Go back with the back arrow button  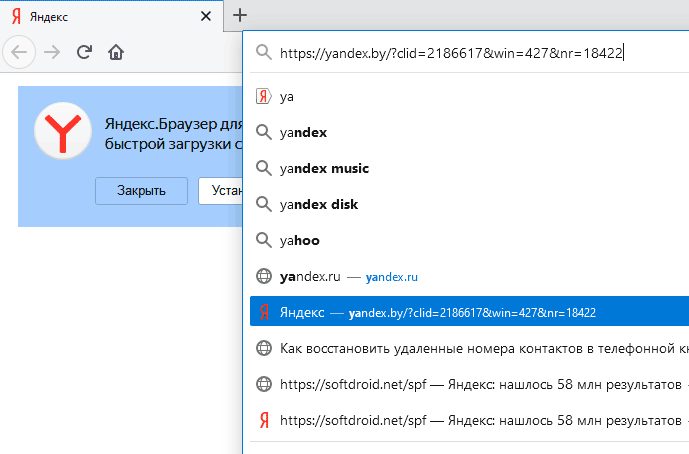coord(19,52)
